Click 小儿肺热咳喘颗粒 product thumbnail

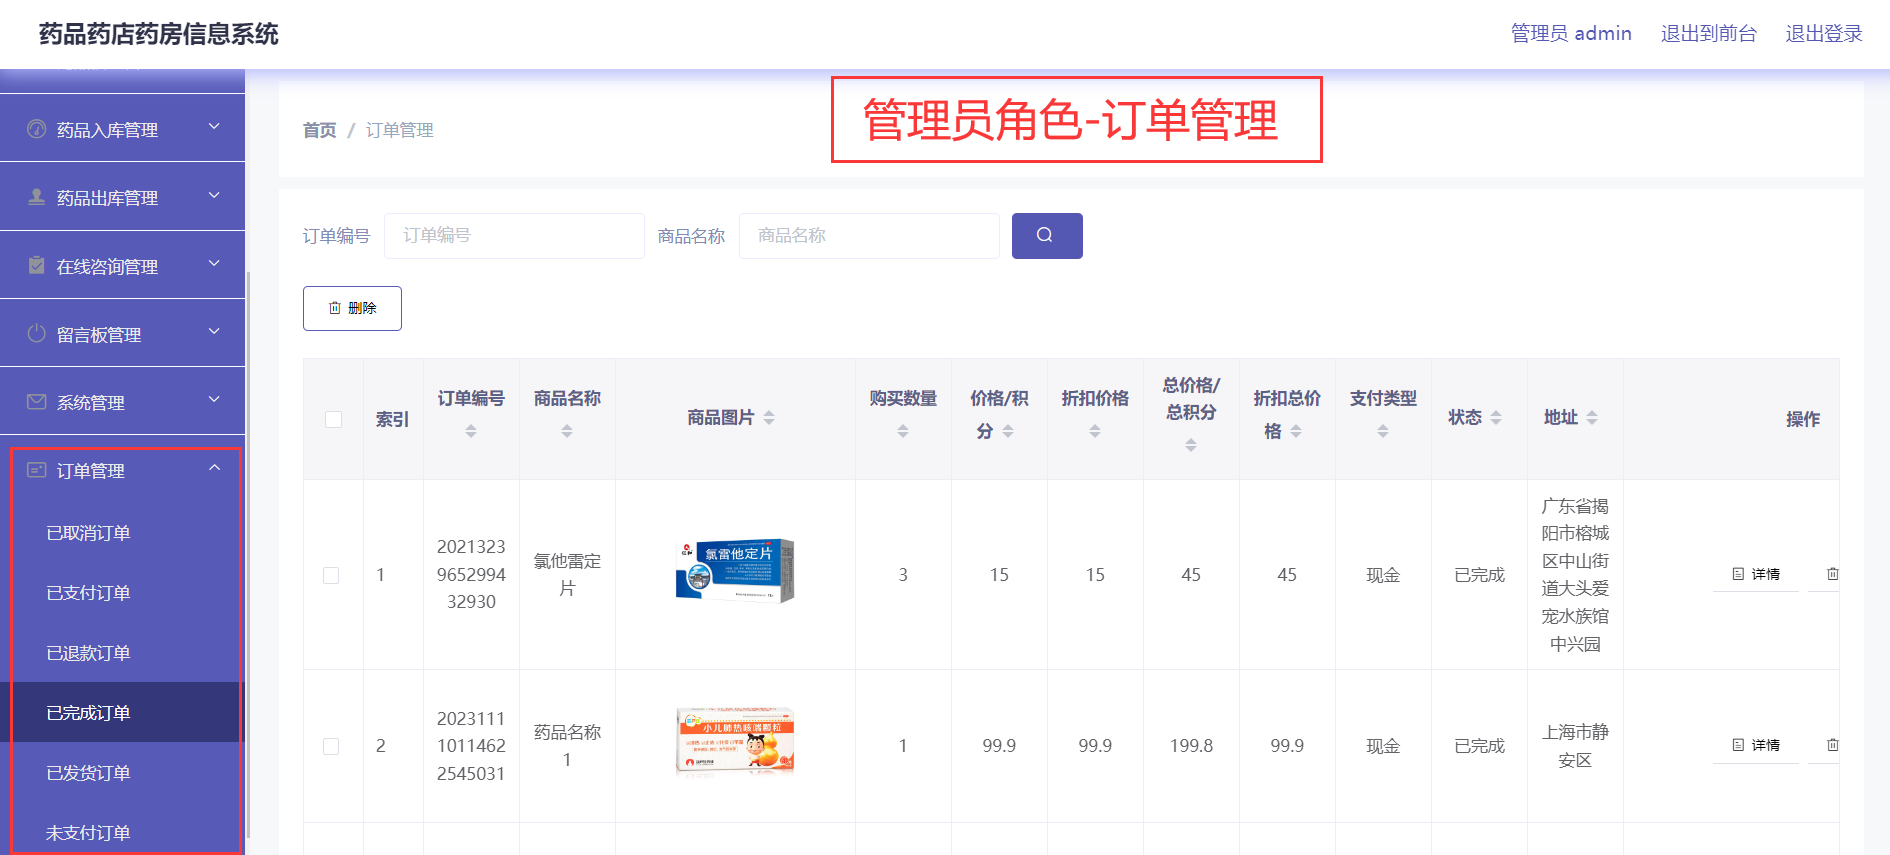[735, 740]
